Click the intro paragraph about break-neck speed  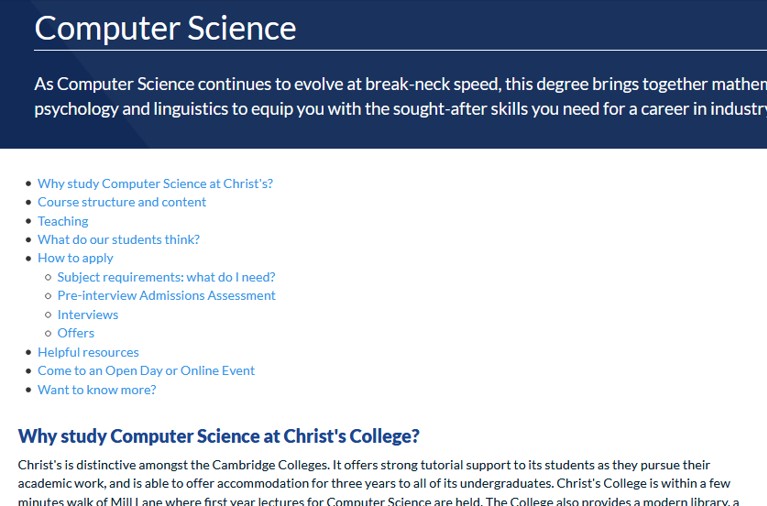point(401,96)
